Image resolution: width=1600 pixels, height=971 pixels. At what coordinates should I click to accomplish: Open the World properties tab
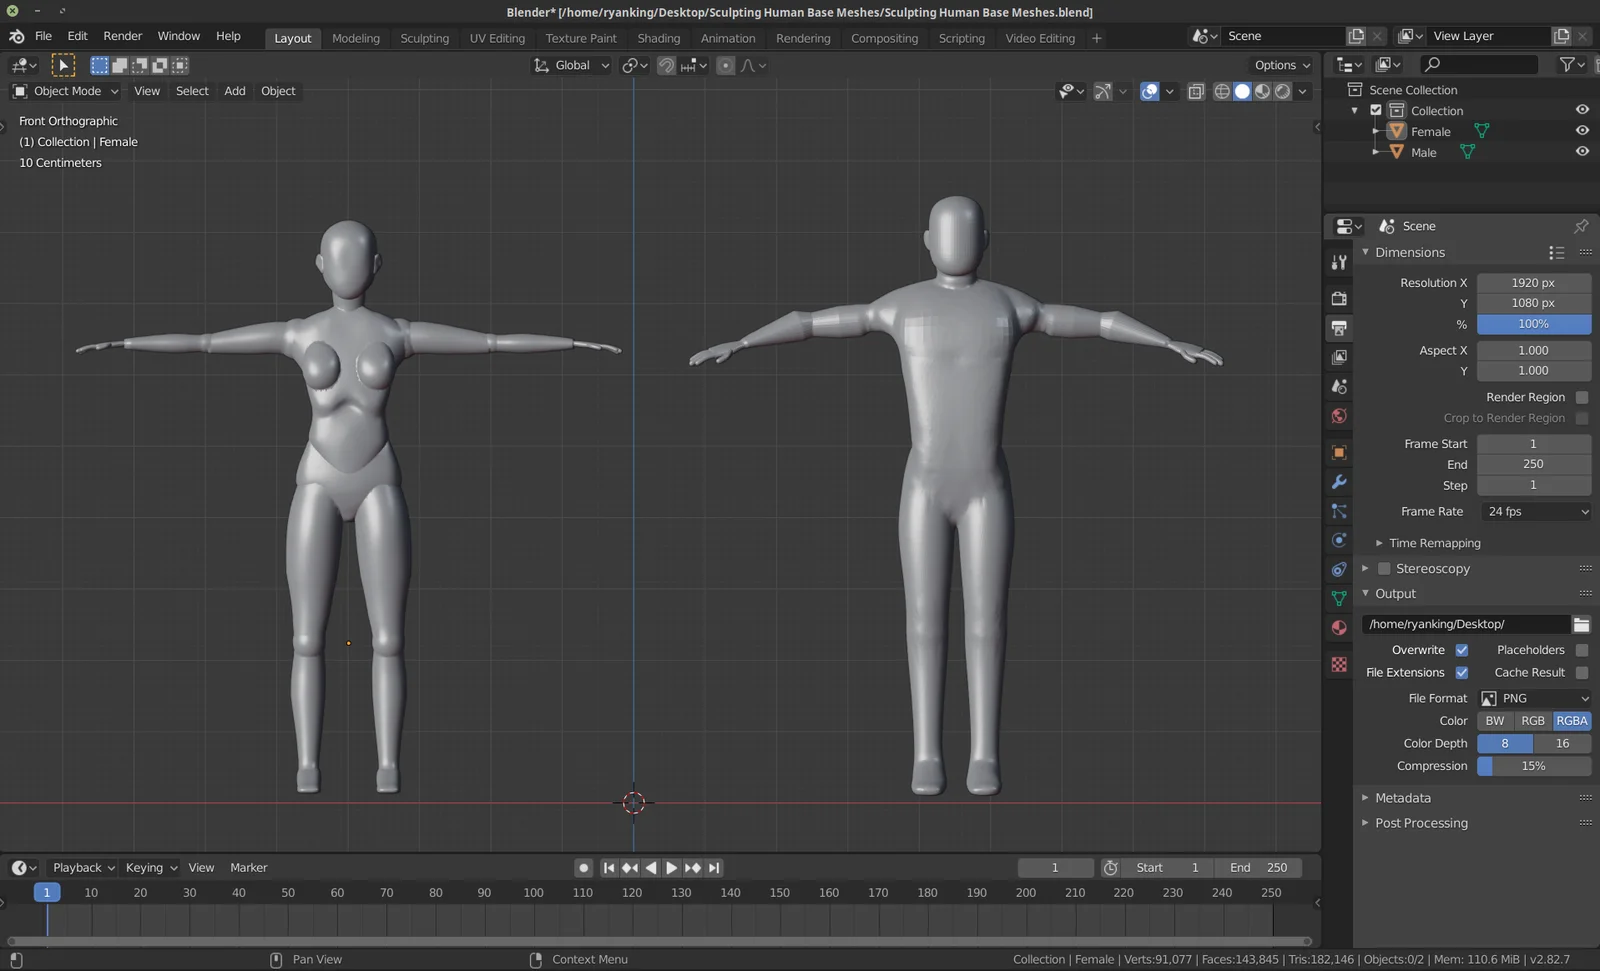1339,417
